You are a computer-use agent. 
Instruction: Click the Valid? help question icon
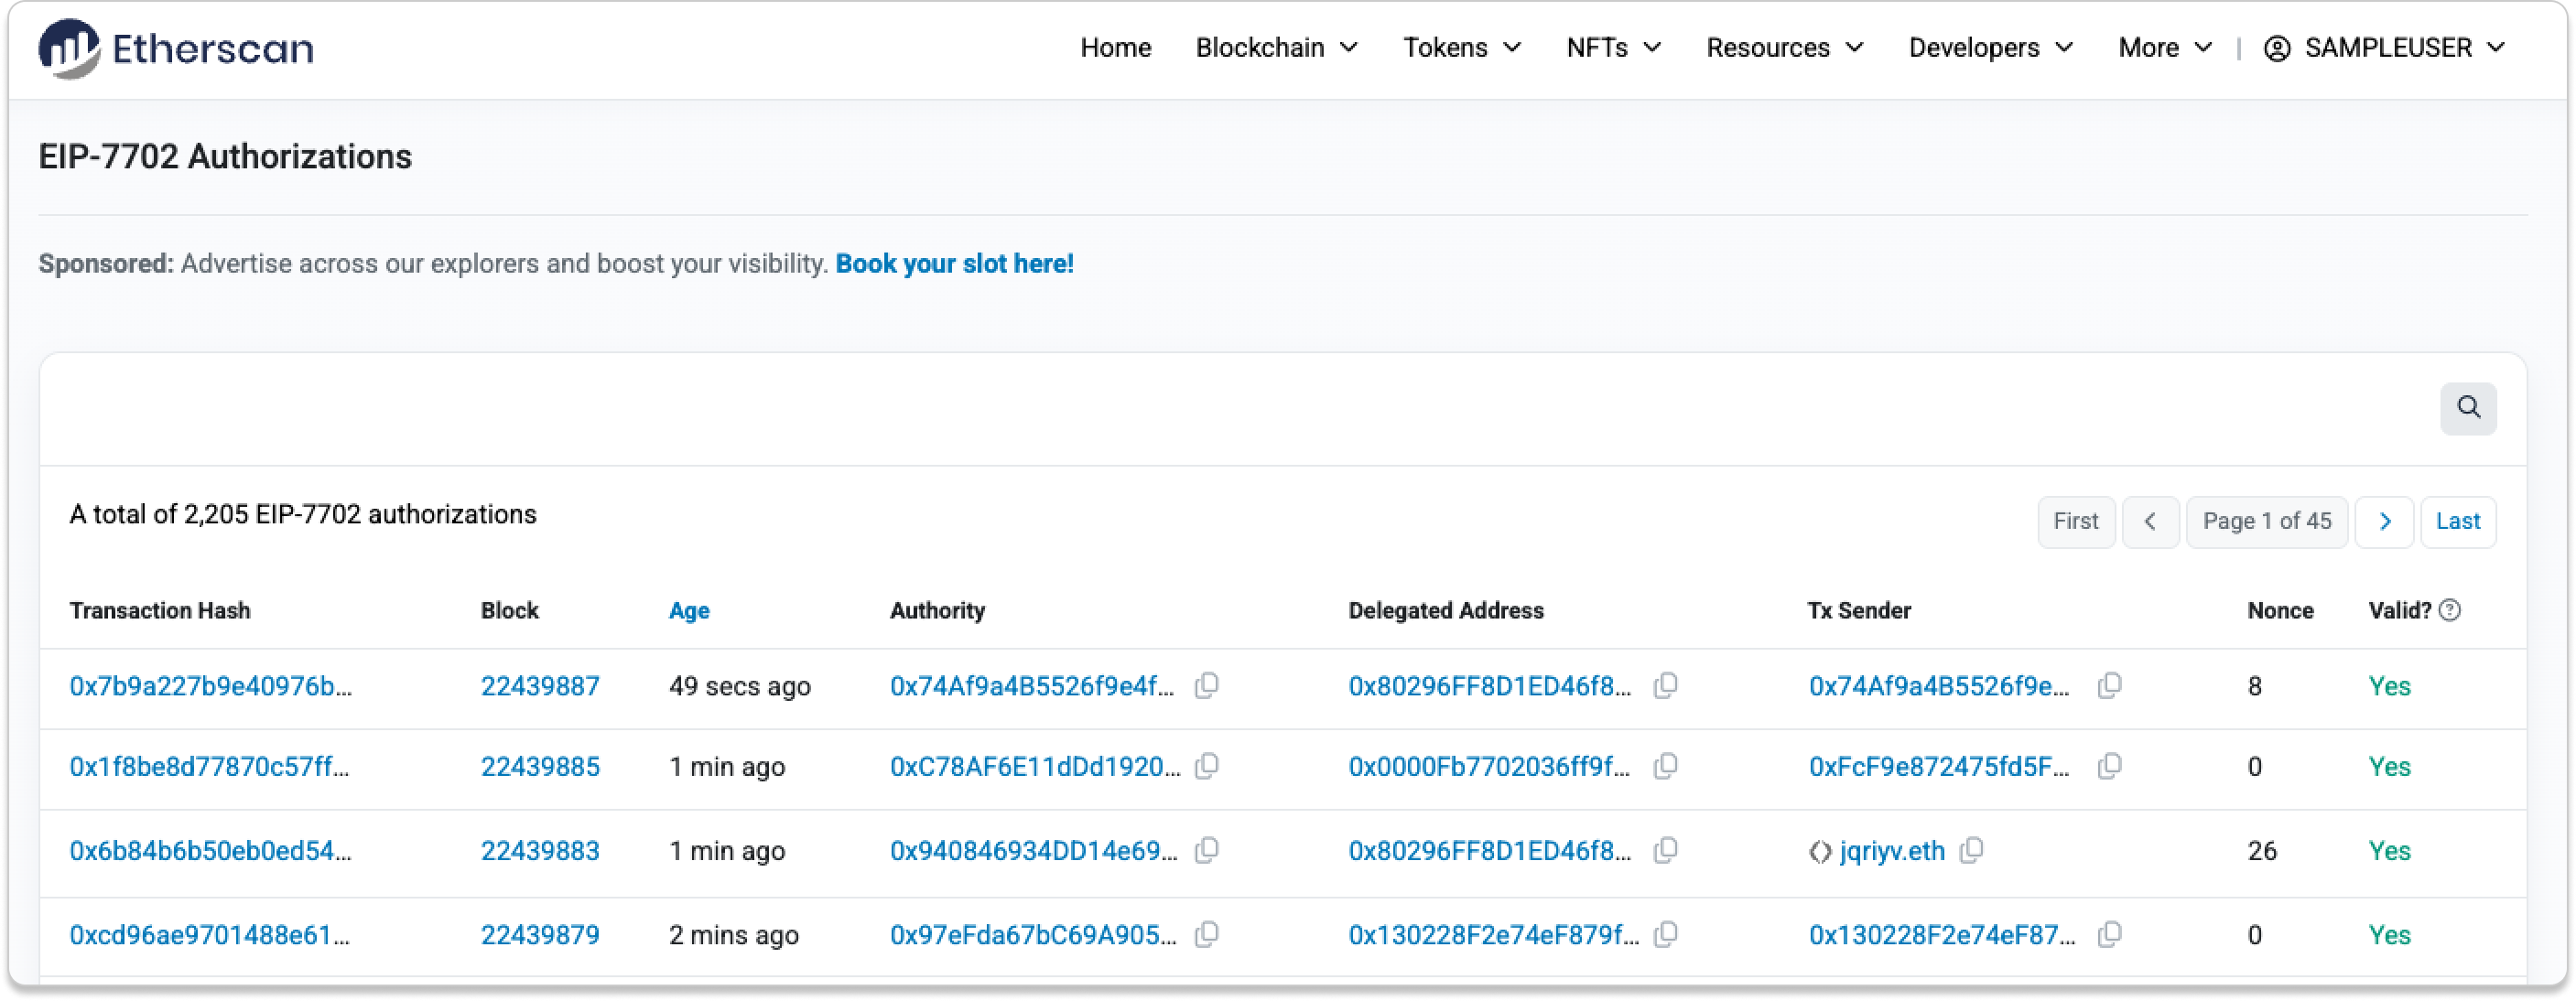pos(2449,610)
